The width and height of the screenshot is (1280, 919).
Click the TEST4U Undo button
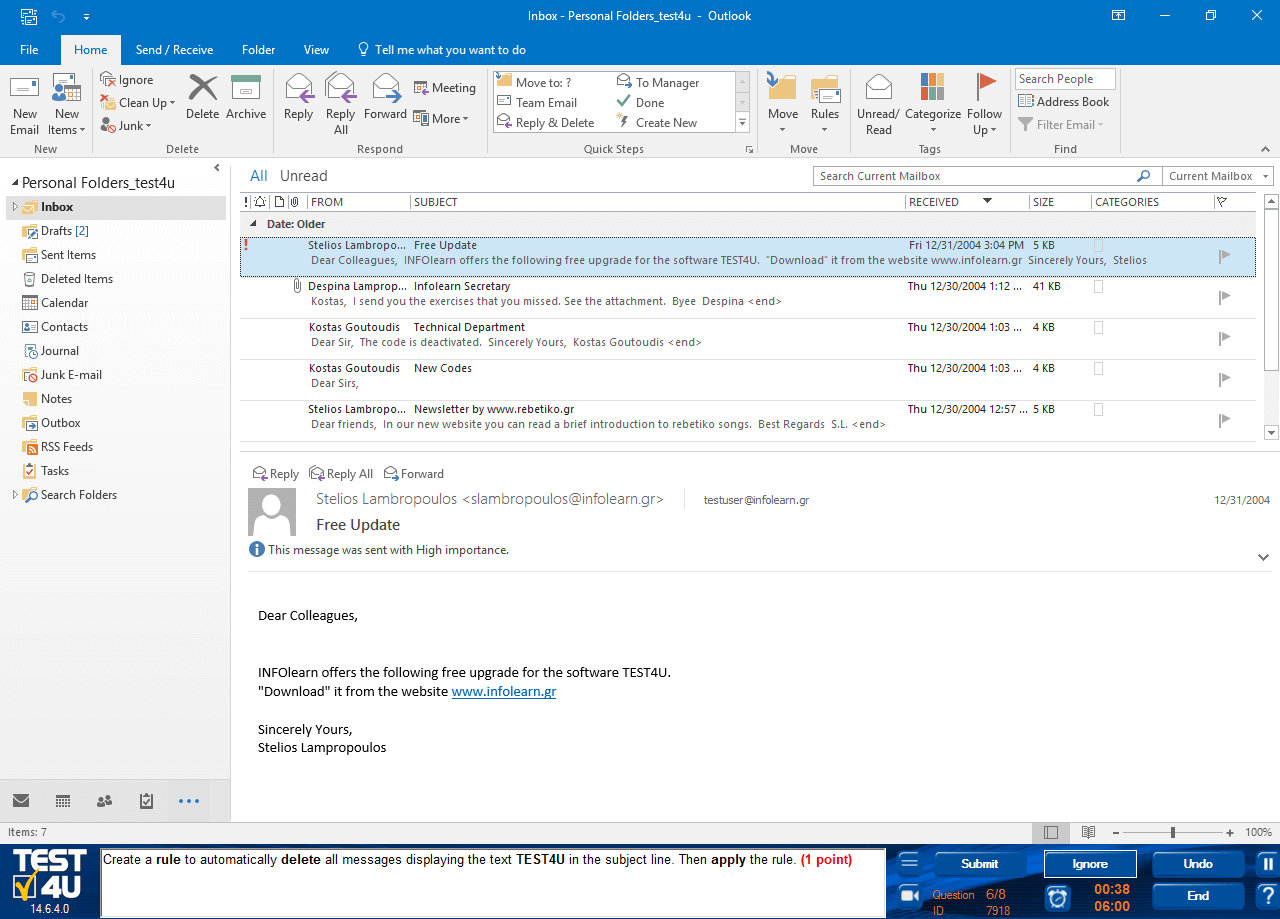[1198, 864]
